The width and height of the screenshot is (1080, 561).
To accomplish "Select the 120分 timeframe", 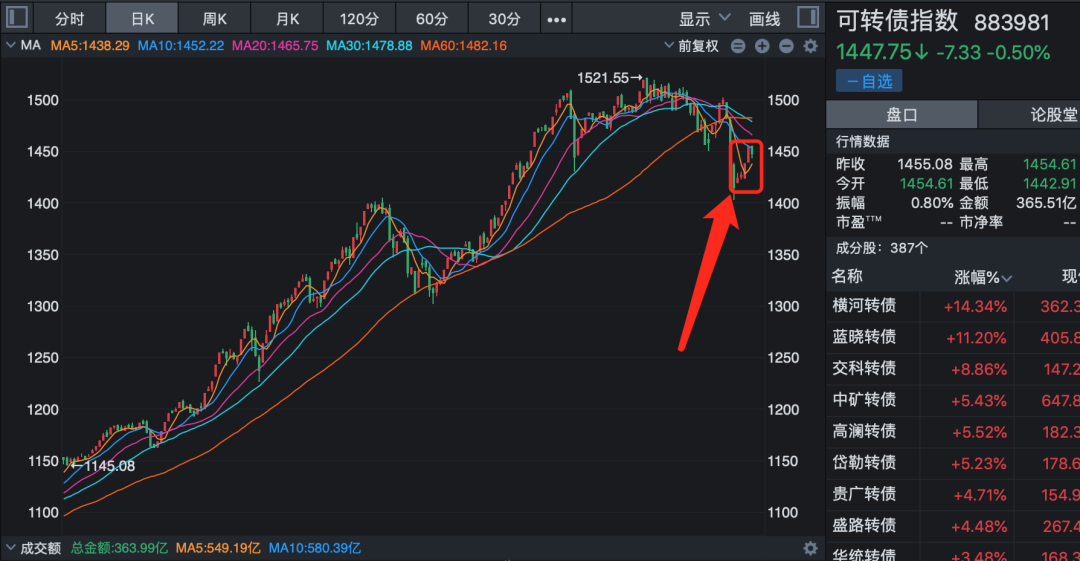I will (360, 19).
